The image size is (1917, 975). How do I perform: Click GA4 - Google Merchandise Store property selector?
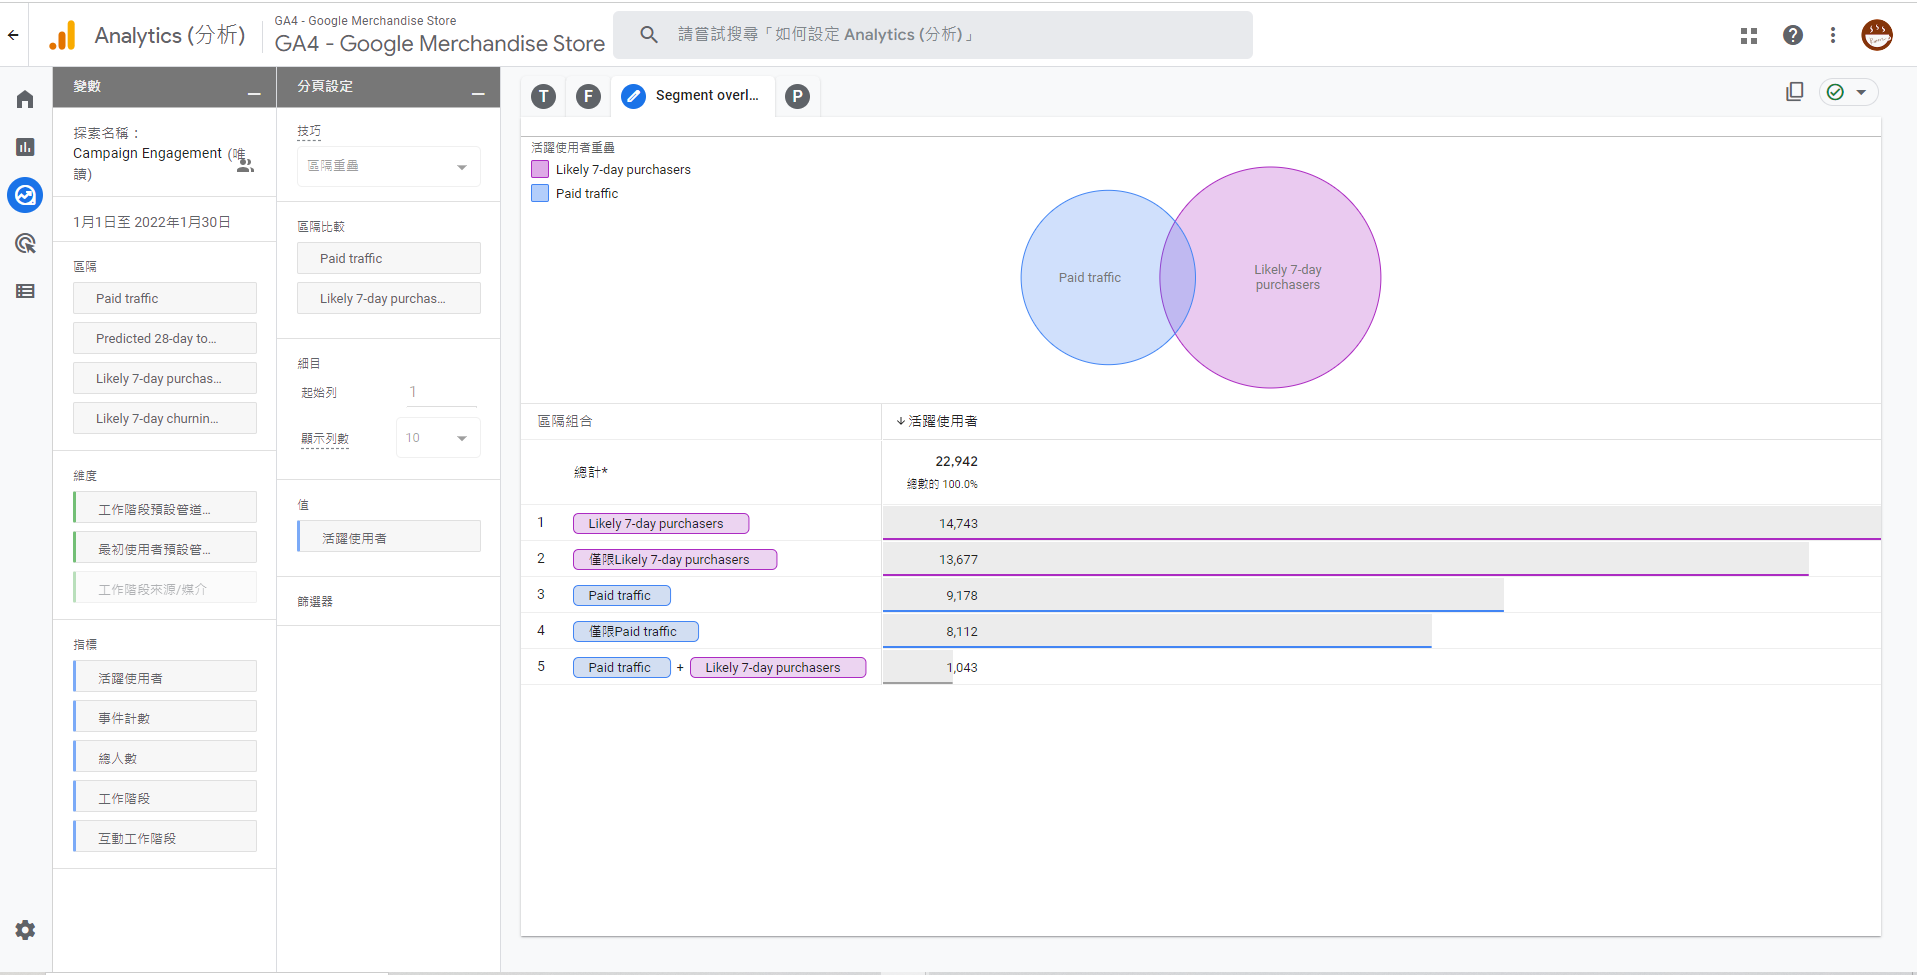coord(440,35)
